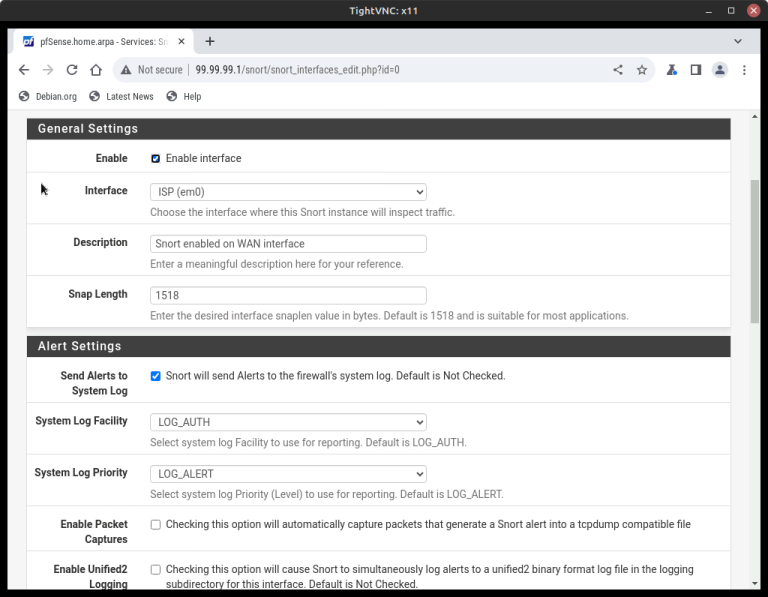Open the Chrome three-dot menu
This screenshot has width=768, height=597.
tap(744, 70)
